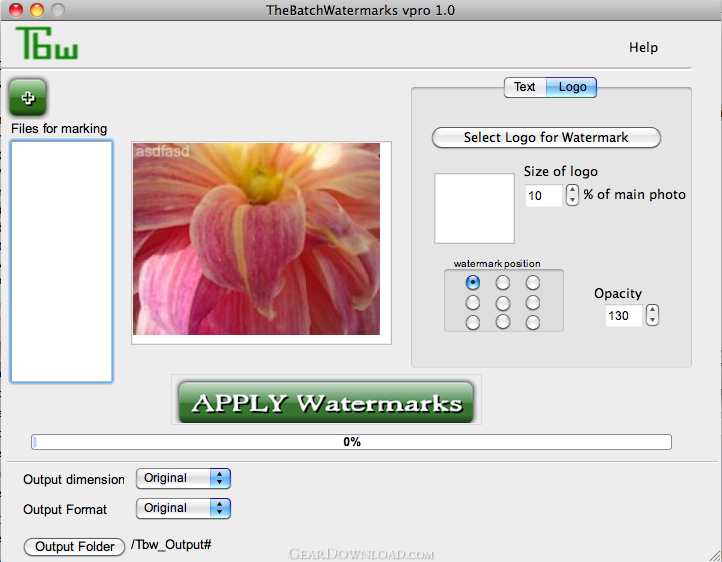Click the logo preview box
Screen dimensions: 722x562
(474, 208)
